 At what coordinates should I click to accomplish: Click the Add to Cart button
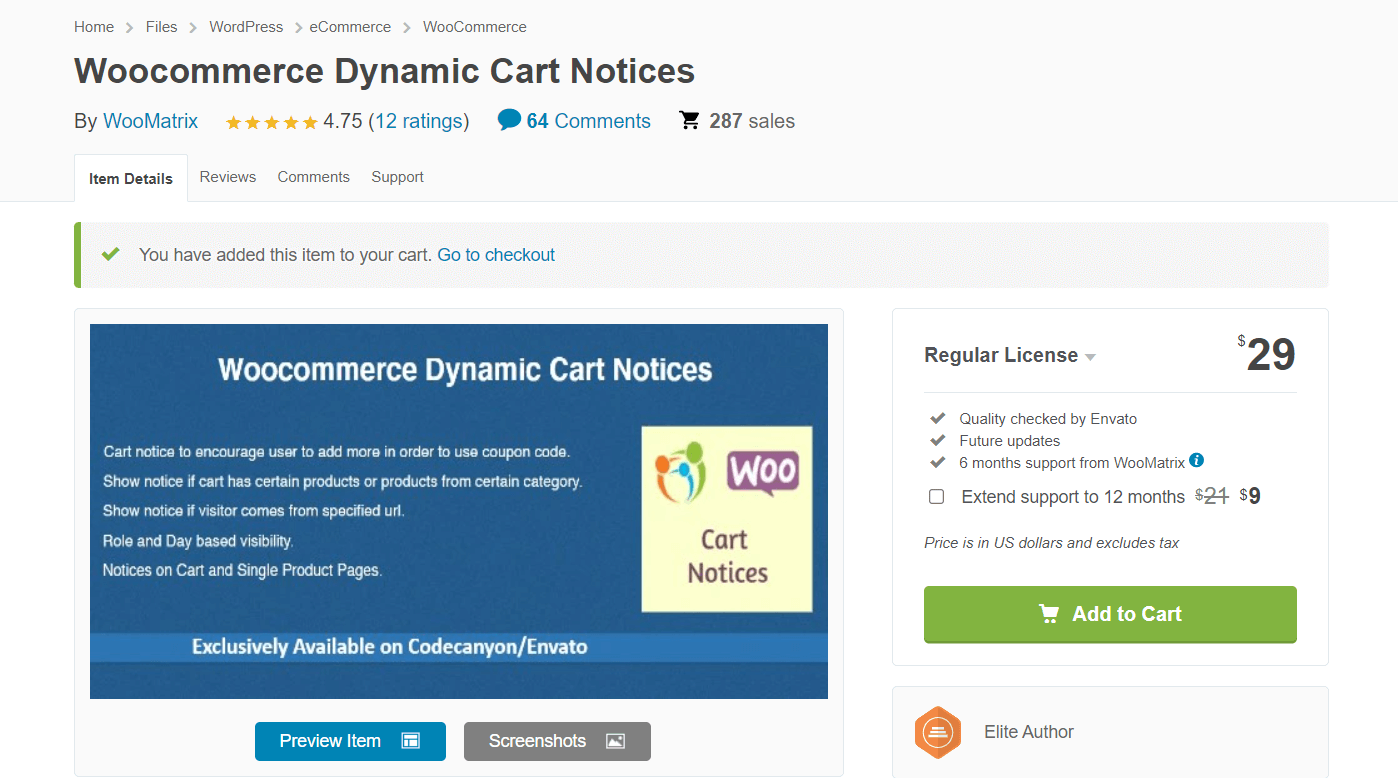pyautogui.click(x=1110, y=614)
